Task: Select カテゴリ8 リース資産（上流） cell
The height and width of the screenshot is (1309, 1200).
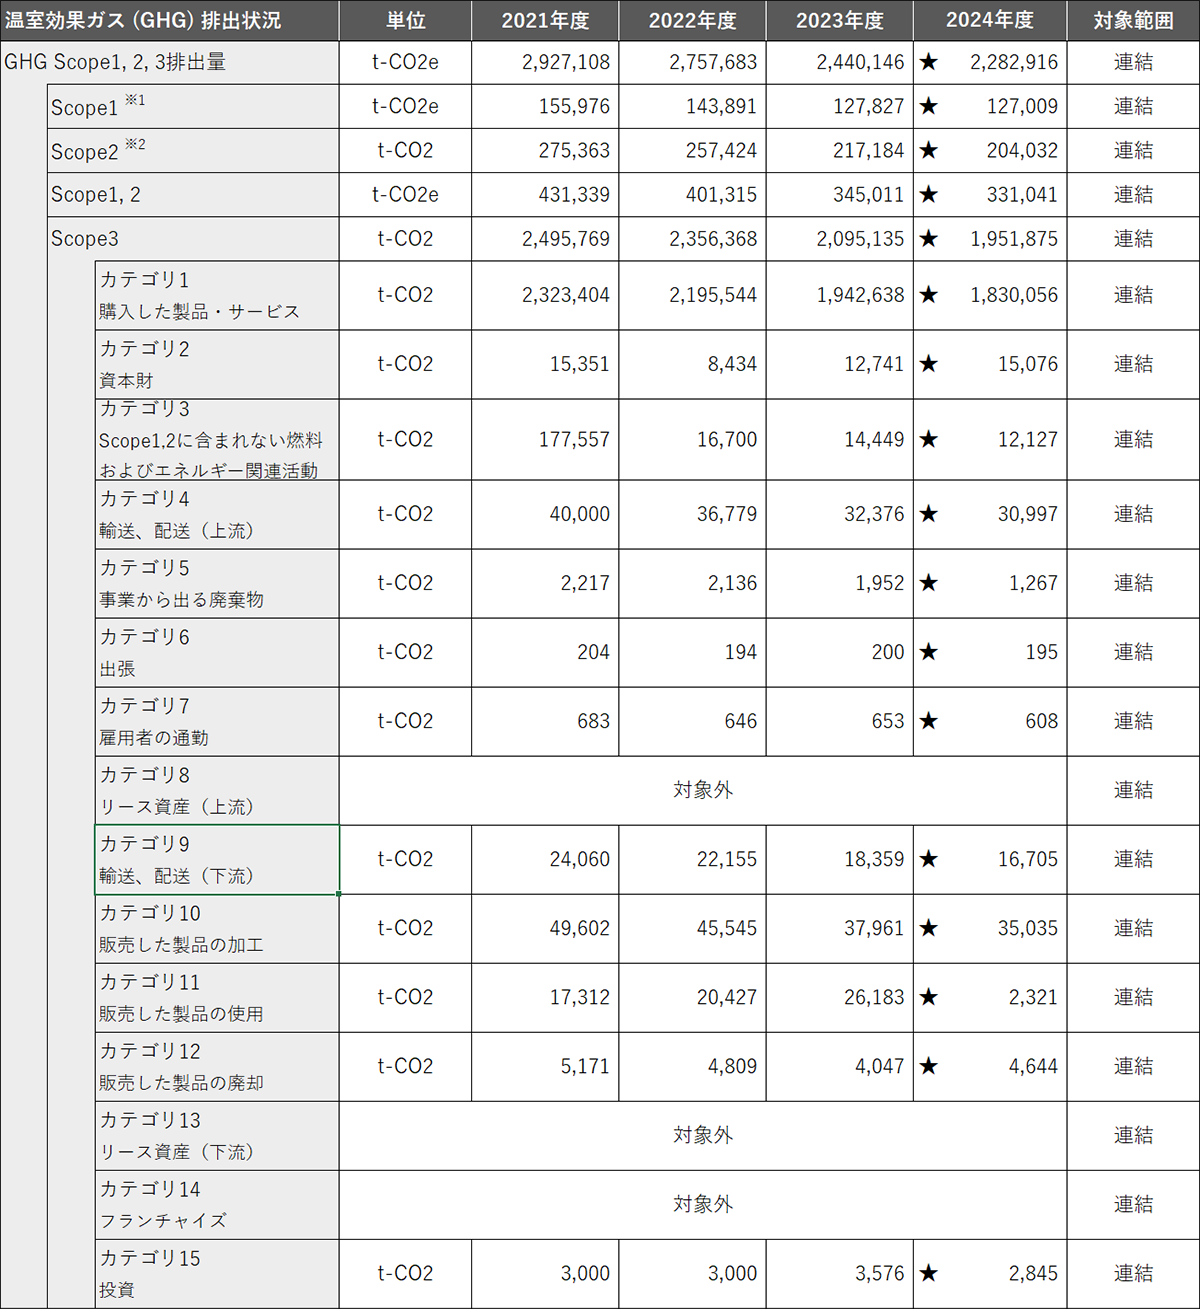Action: coord(217,790)
